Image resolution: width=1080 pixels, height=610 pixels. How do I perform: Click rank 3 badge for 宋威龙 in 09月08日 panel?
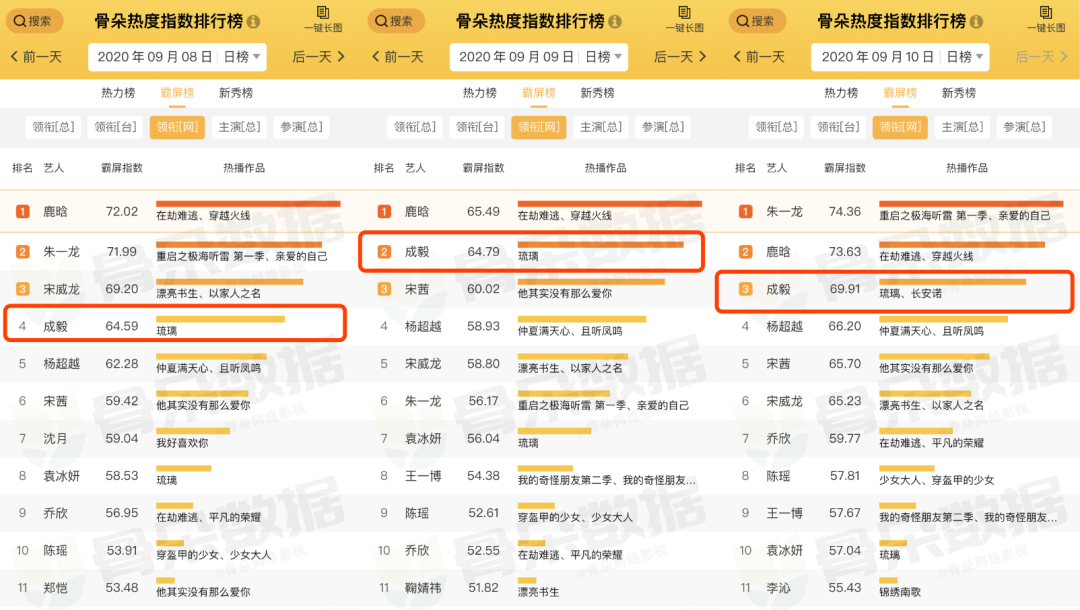[x=23, y=289]
